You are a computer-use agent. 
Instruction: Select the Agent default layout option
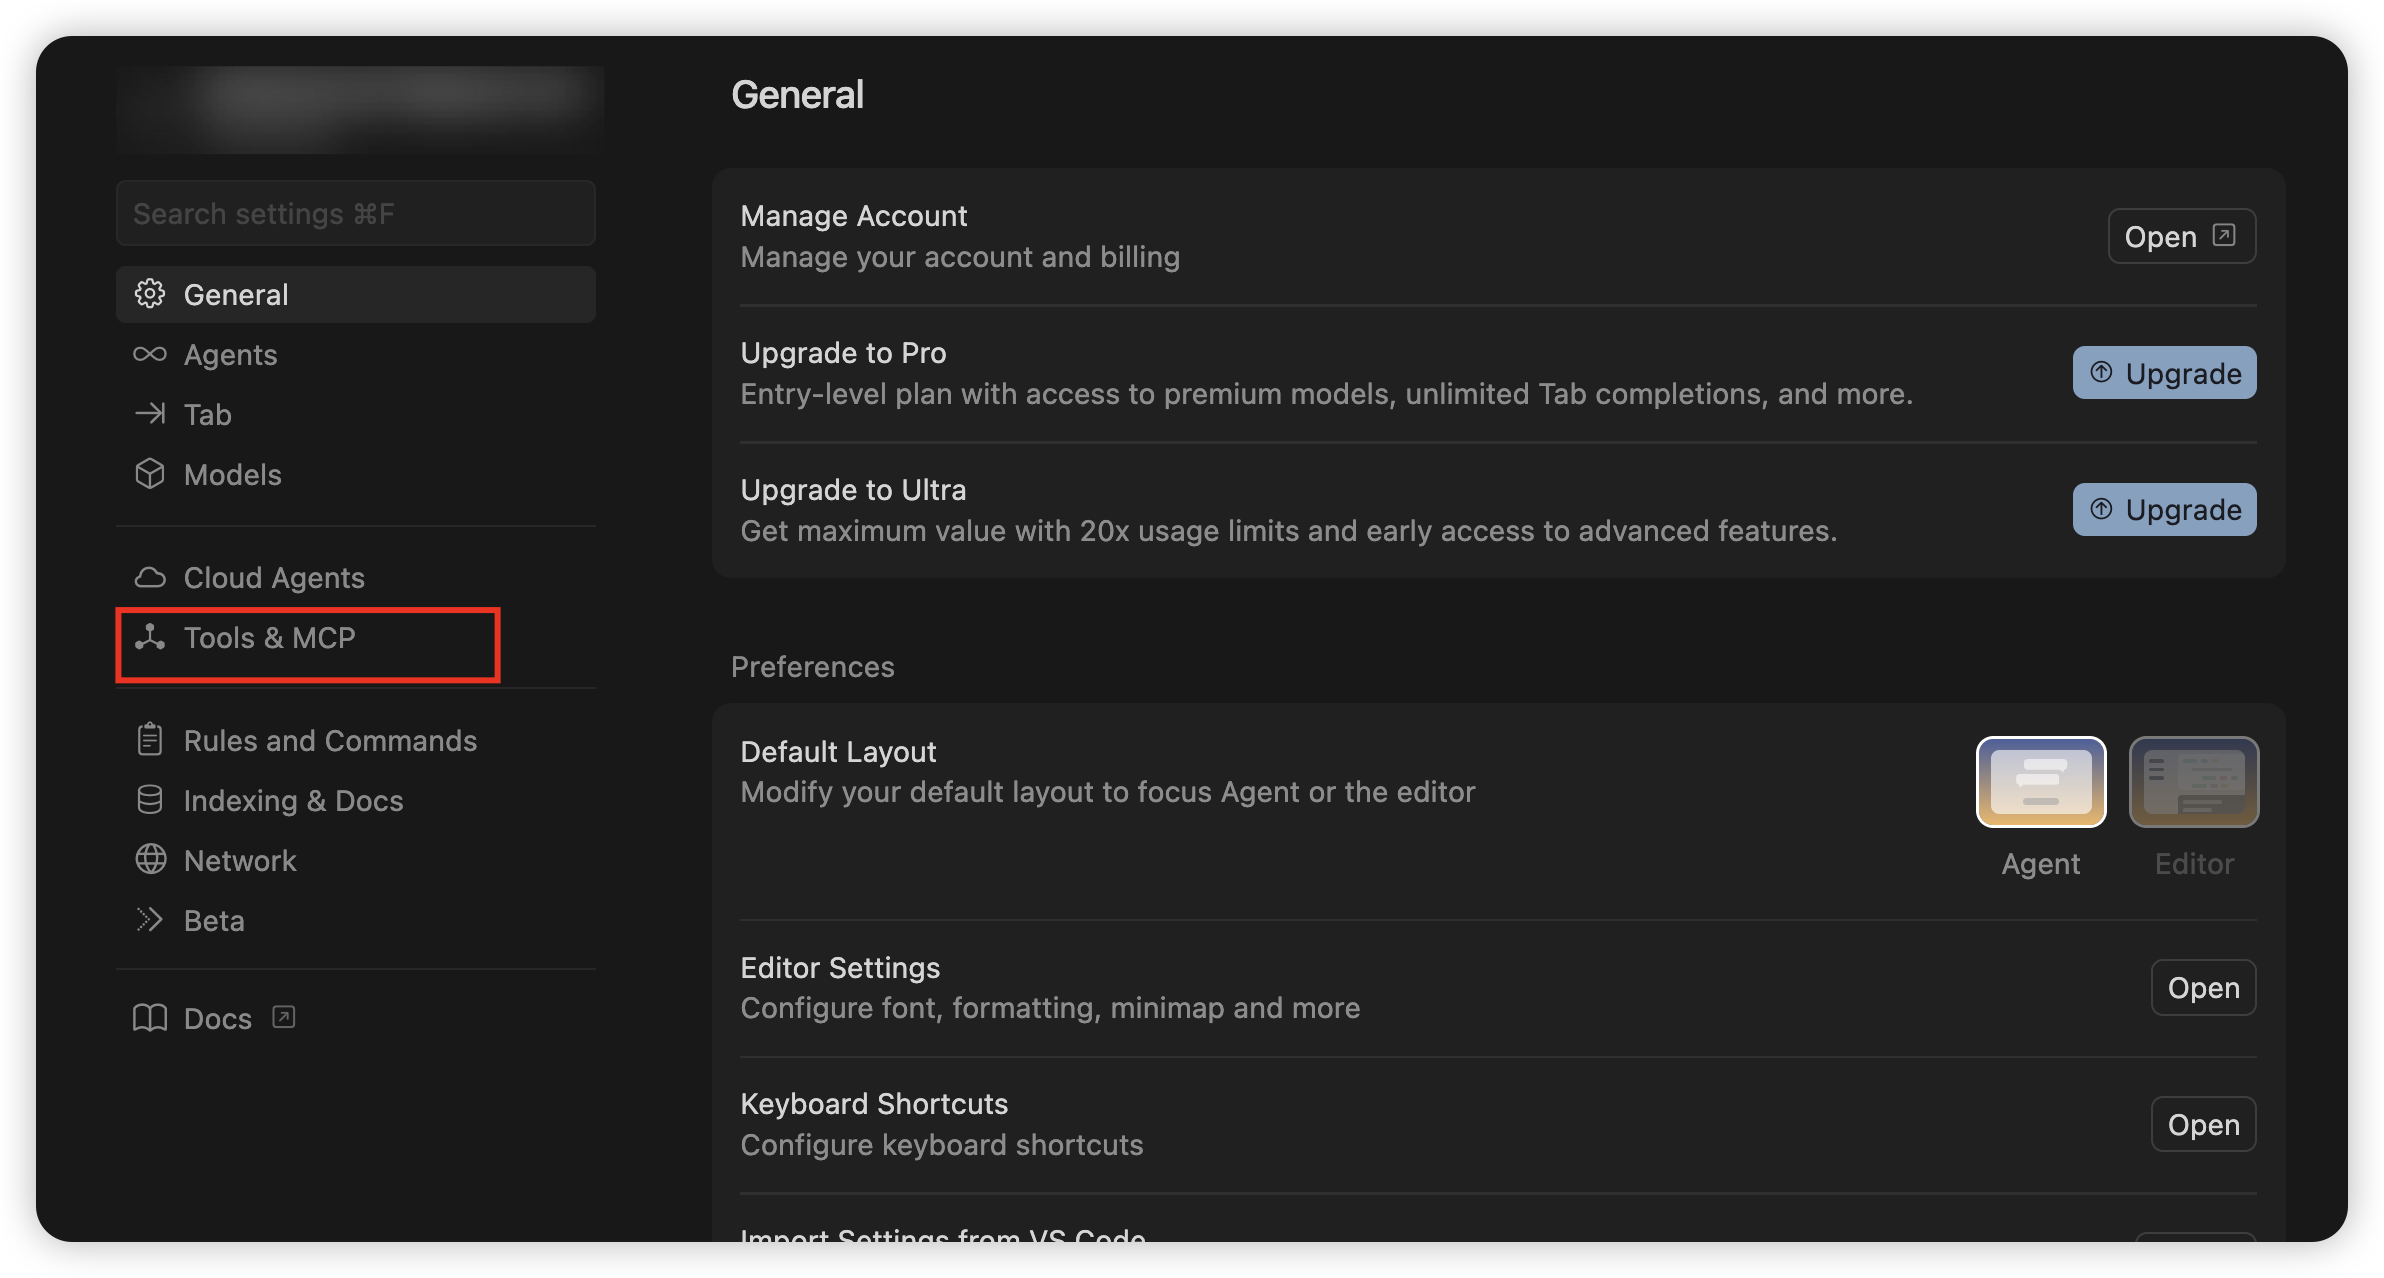2040,782
